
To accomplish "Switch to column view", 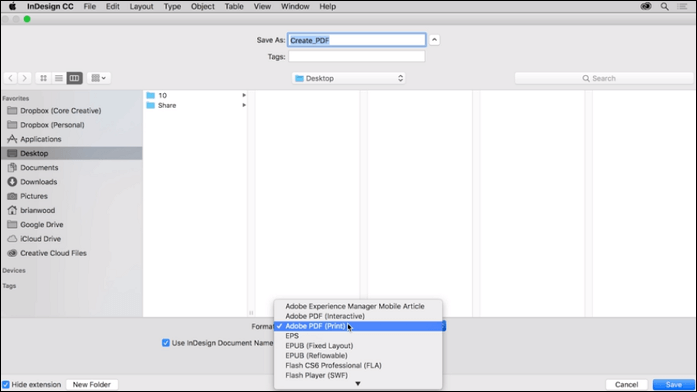I will point(74,78).
